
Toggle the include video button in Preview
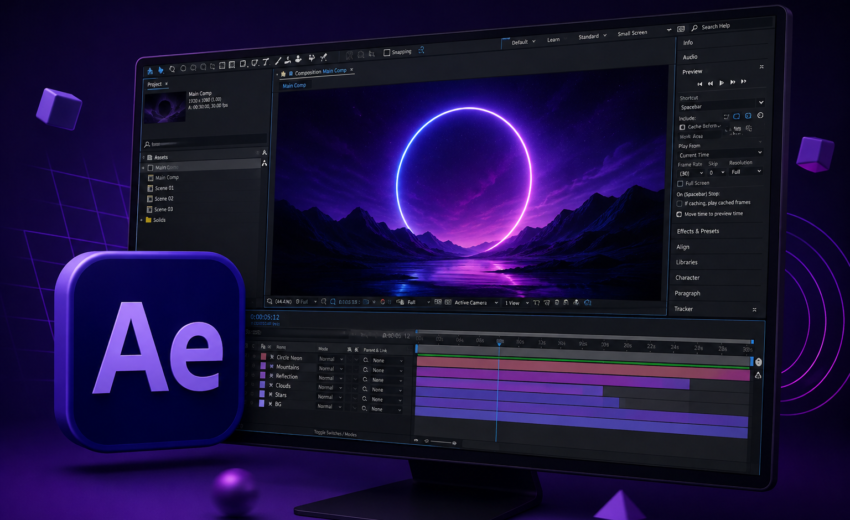pyautogui.click(x=737, y=116)
